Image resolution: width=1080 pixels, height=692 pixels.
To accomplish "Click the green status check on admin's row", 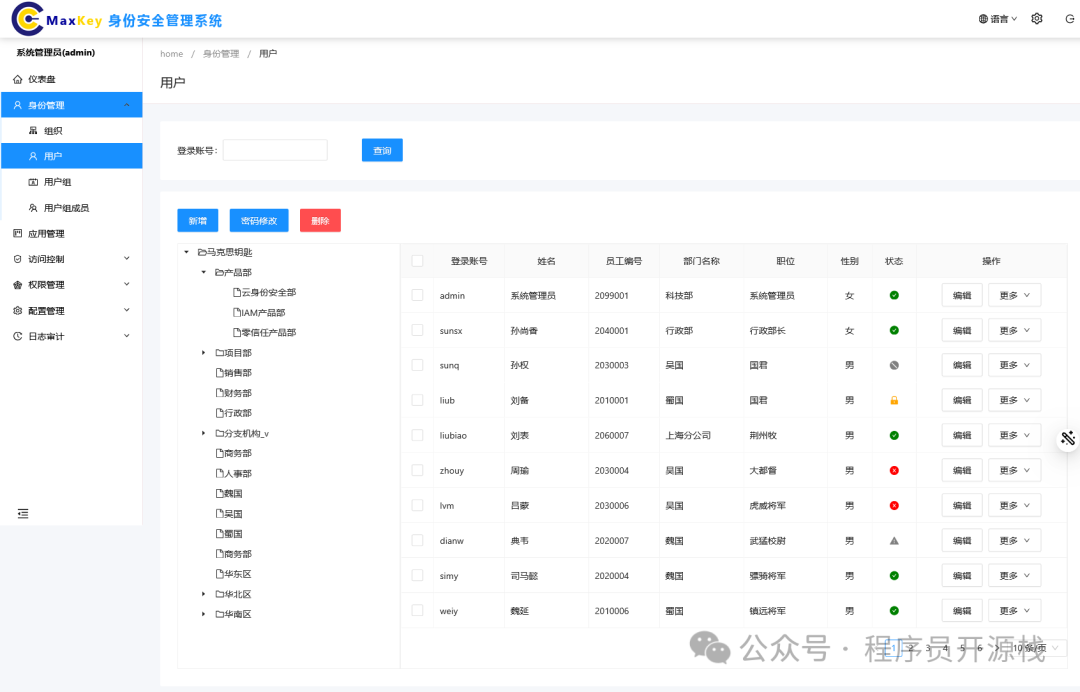I will tap(893, 294).
